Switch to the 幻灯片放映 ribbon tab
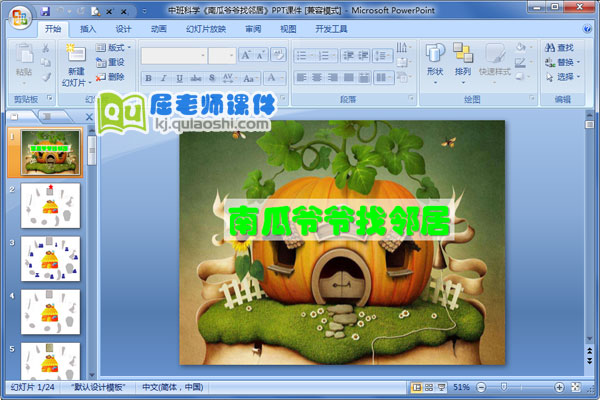This screenshot has width=600, height=400. [x=206, y=29]
